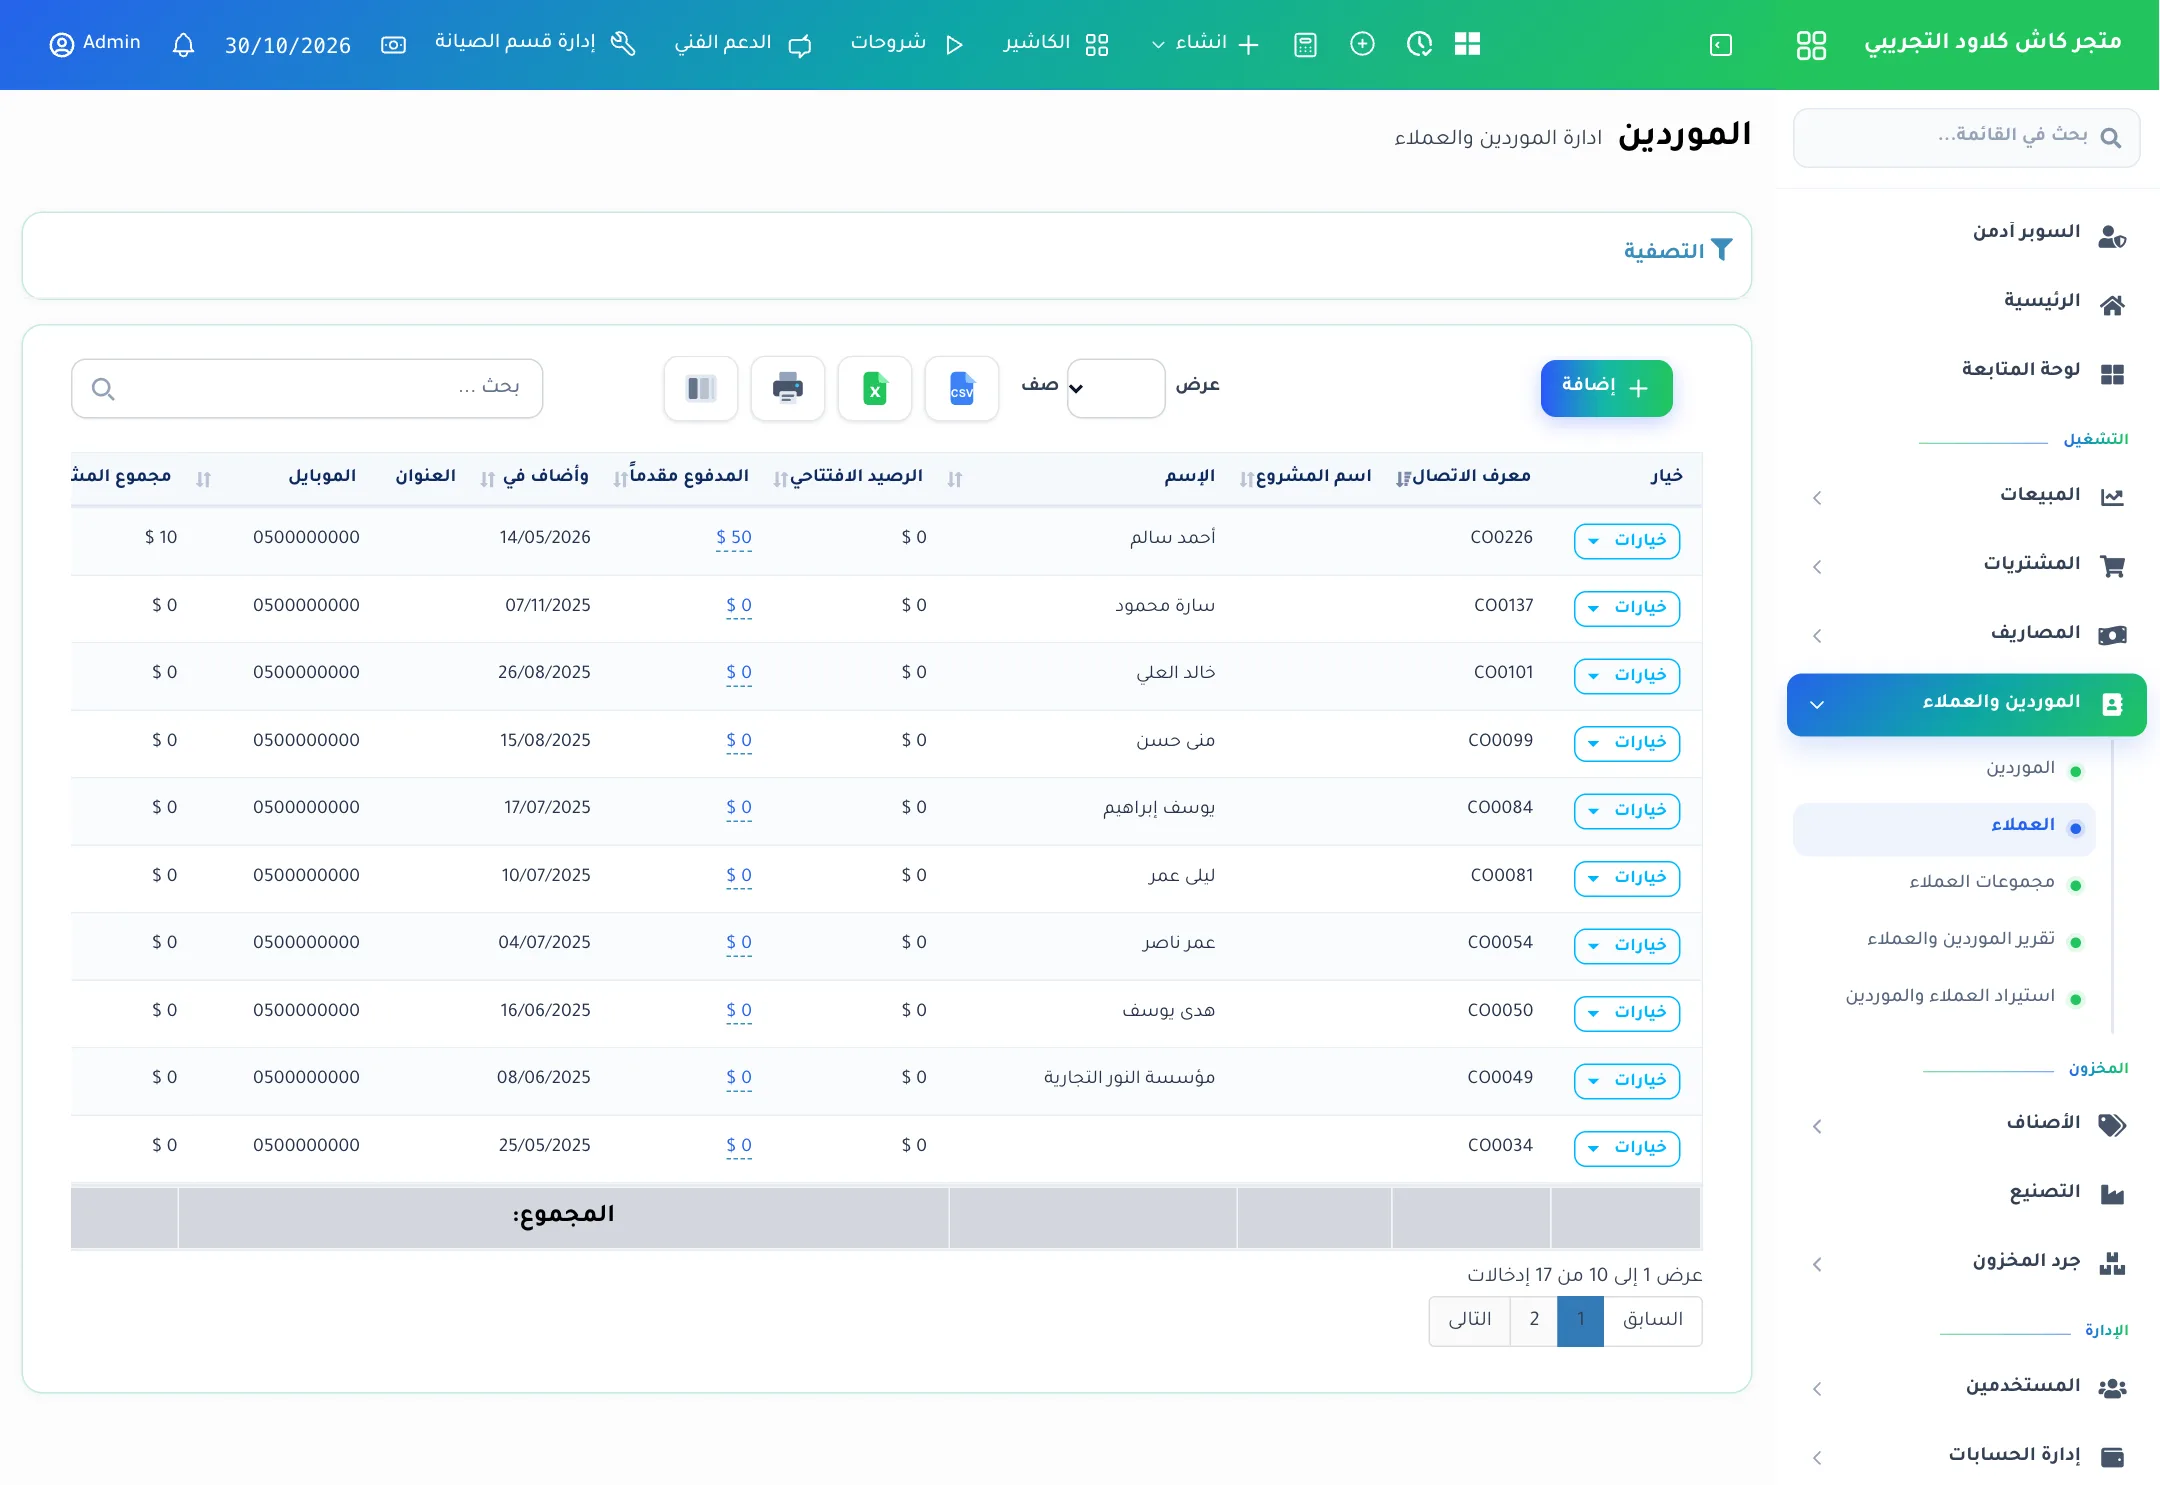Click the clock icon in the top bar

point(1419,44)
